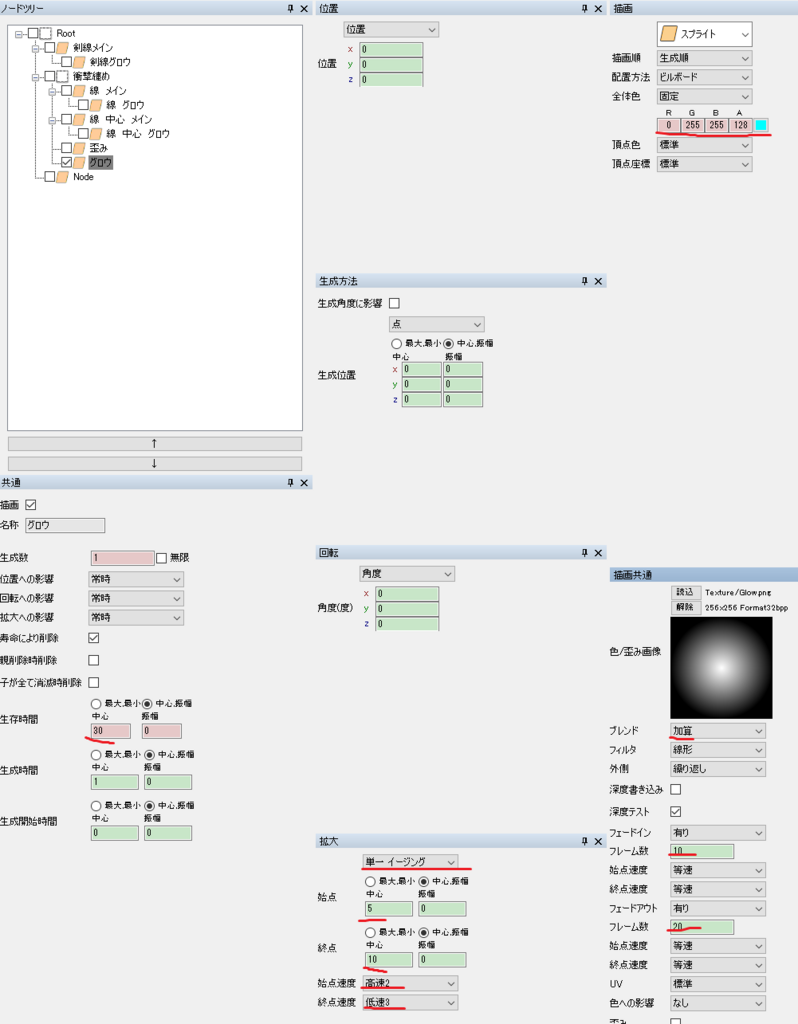Click the 生成数 input field

click(122, 558)
